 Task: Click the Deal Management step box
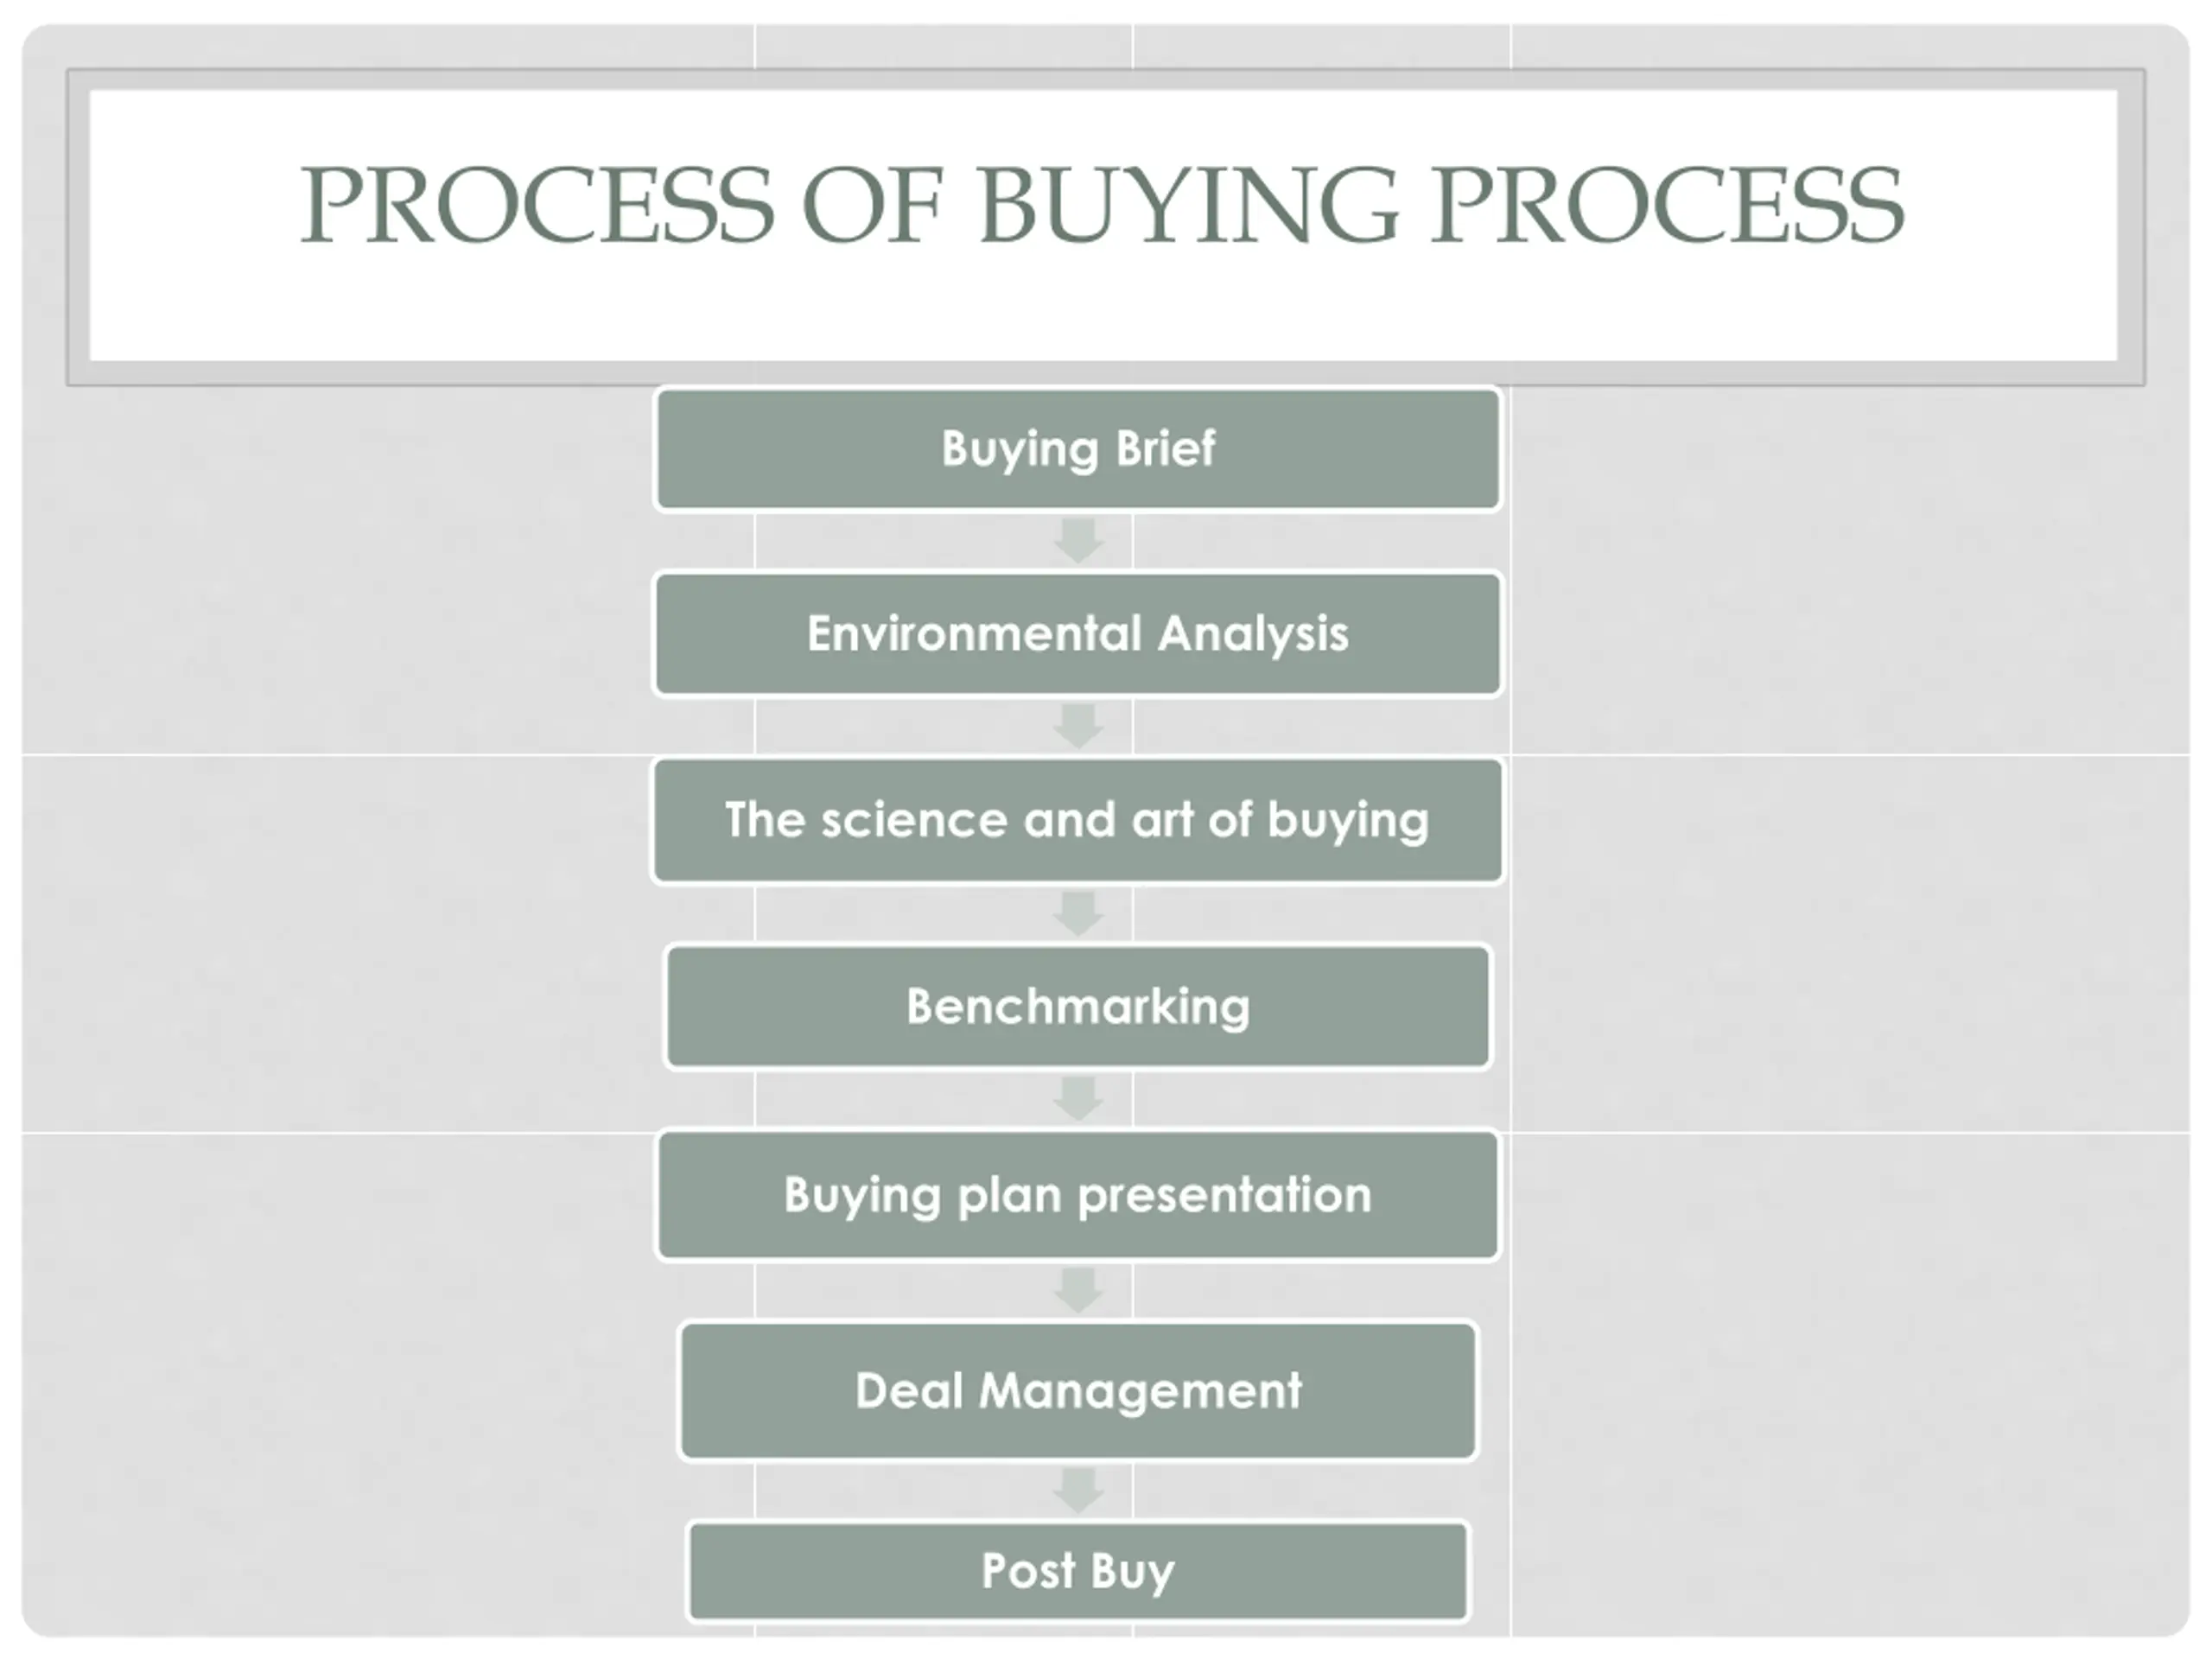pos(1077,1391)
